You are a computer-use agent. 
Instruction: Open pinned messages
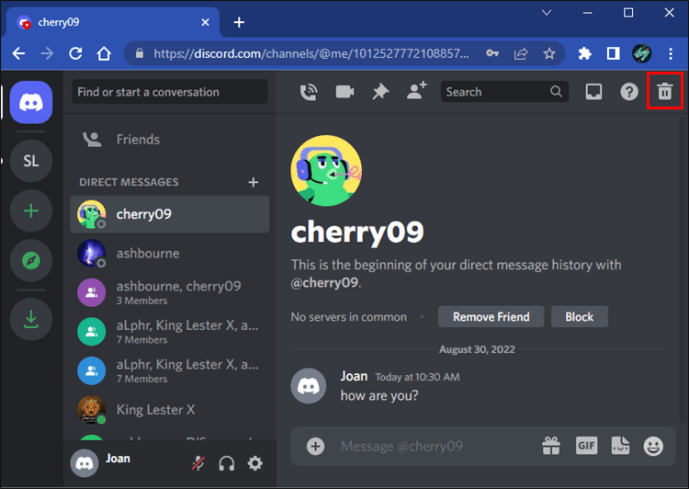tap(381, 92)
